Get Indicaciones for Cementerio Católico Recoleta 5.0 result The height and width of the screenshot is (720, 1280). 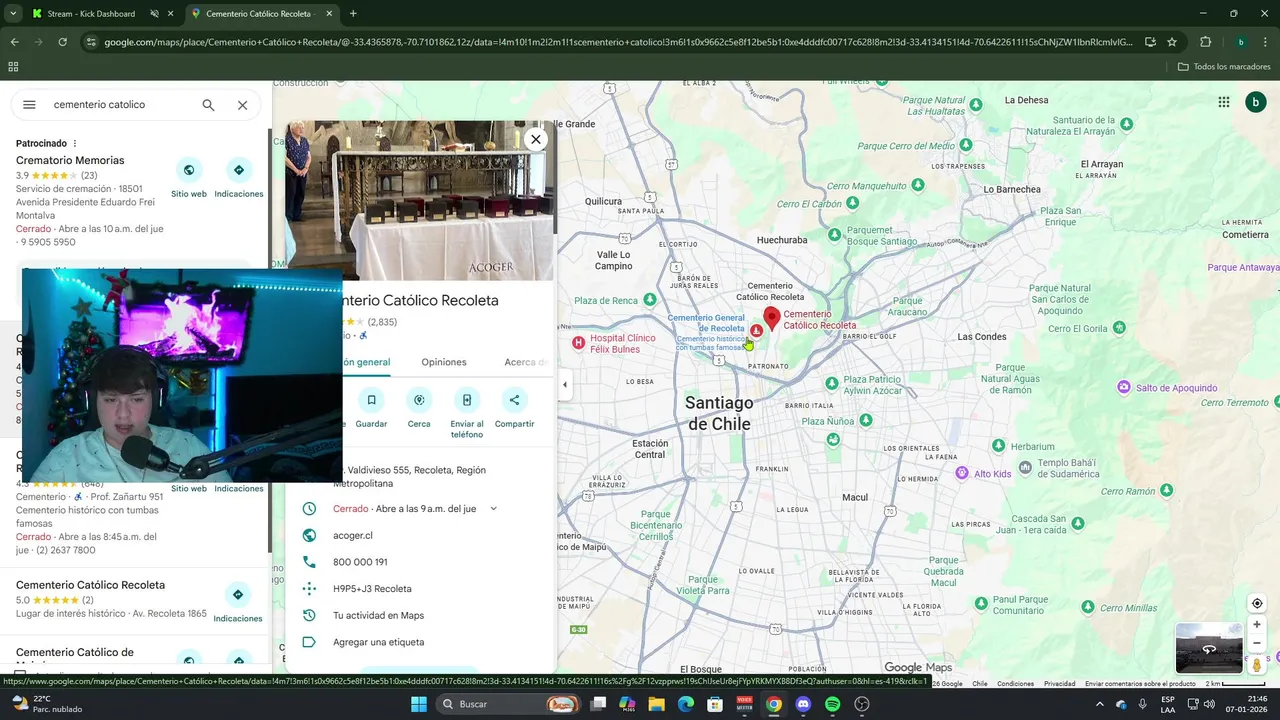point(238,594)
